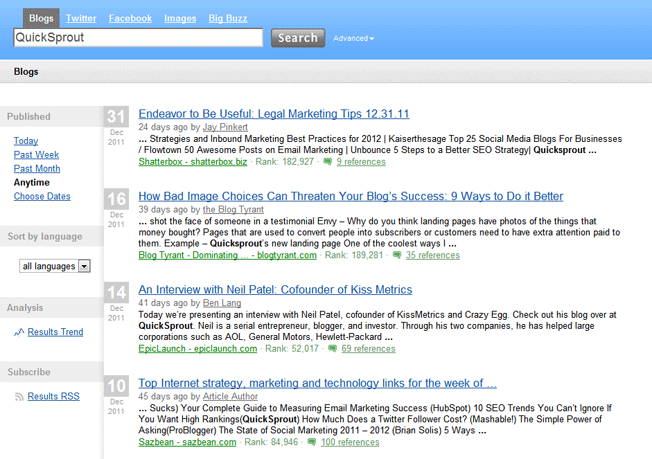Open An Interview with Neil Patel post

275,290
